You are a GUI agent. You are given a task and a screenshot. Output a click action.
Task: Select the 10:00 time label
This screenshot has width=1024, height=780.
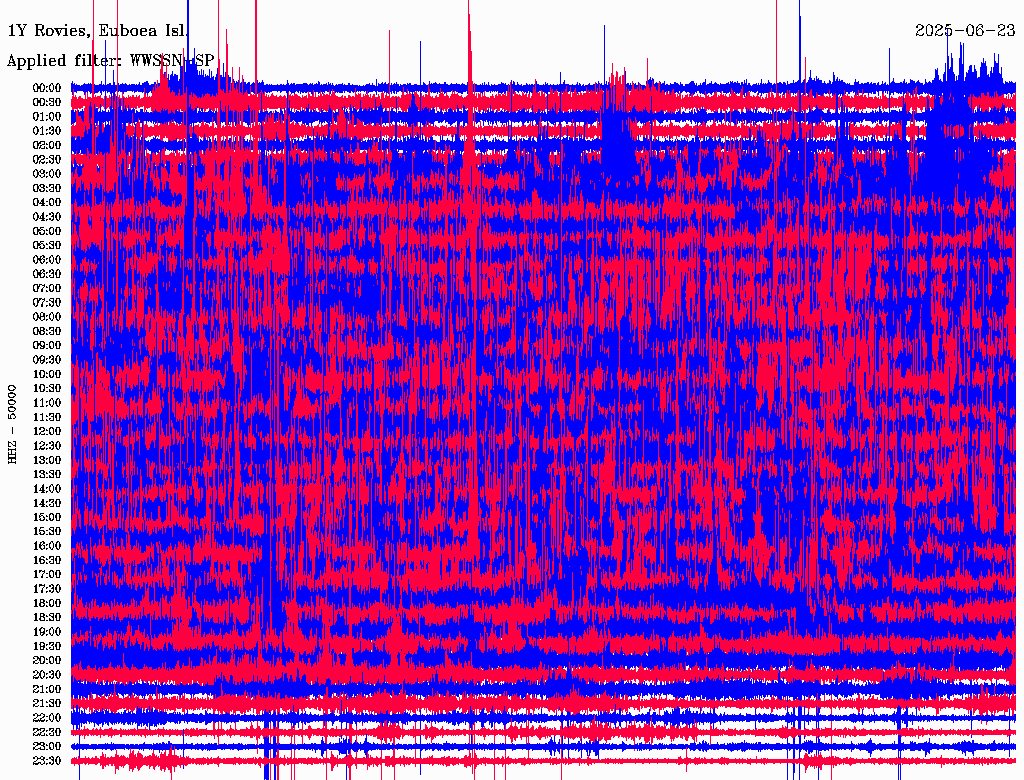pyautogui.click(x=47, y=374)
